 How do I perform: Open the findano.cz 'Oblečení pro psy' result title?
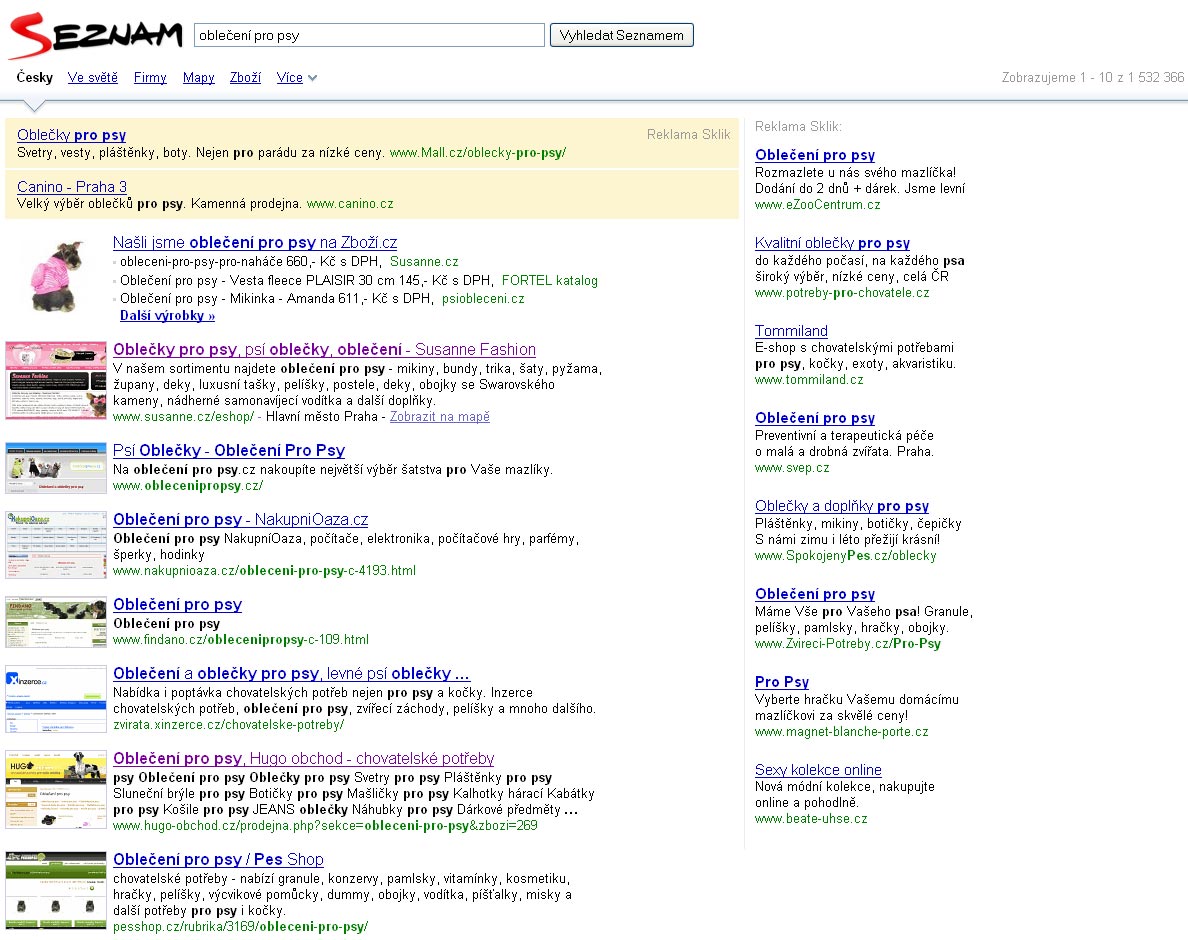pos(177,604)
